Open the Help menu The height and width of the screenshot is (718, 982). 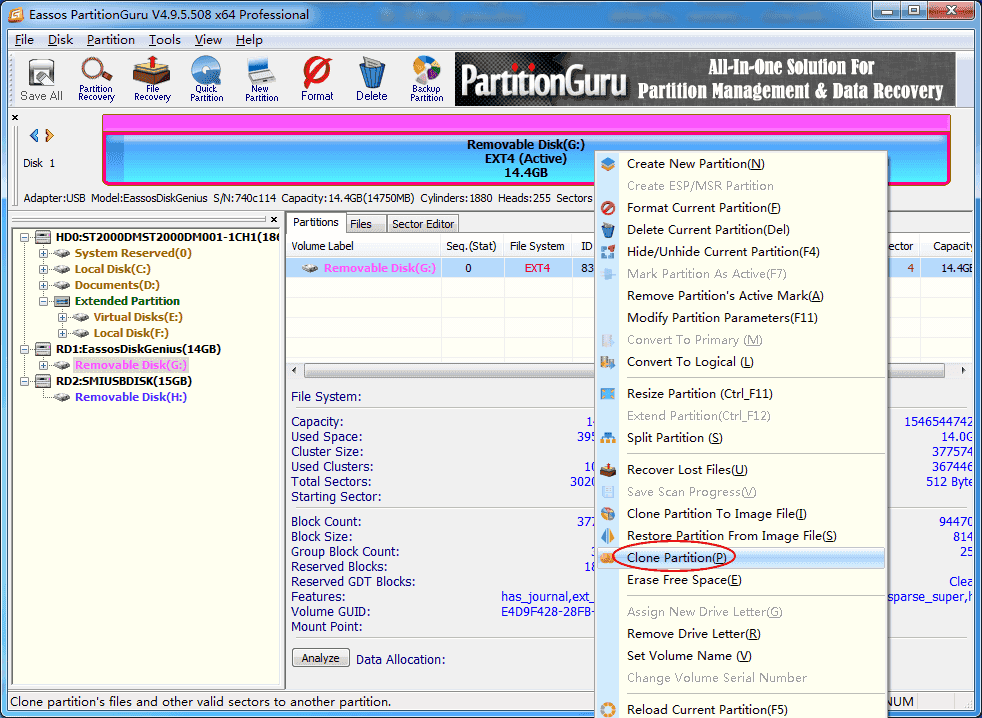click(x=249, y=39)
